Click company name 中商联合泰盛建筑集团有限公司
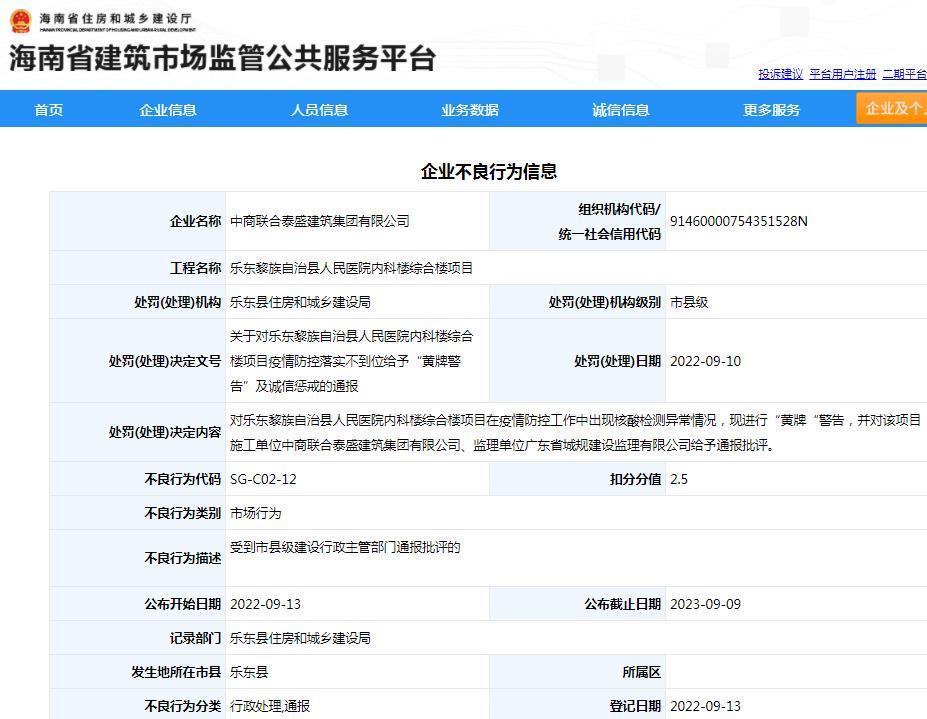 320,221
